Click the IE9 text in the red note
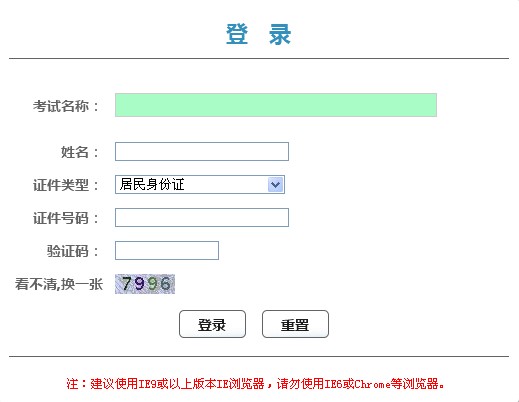 click(147, 384)
